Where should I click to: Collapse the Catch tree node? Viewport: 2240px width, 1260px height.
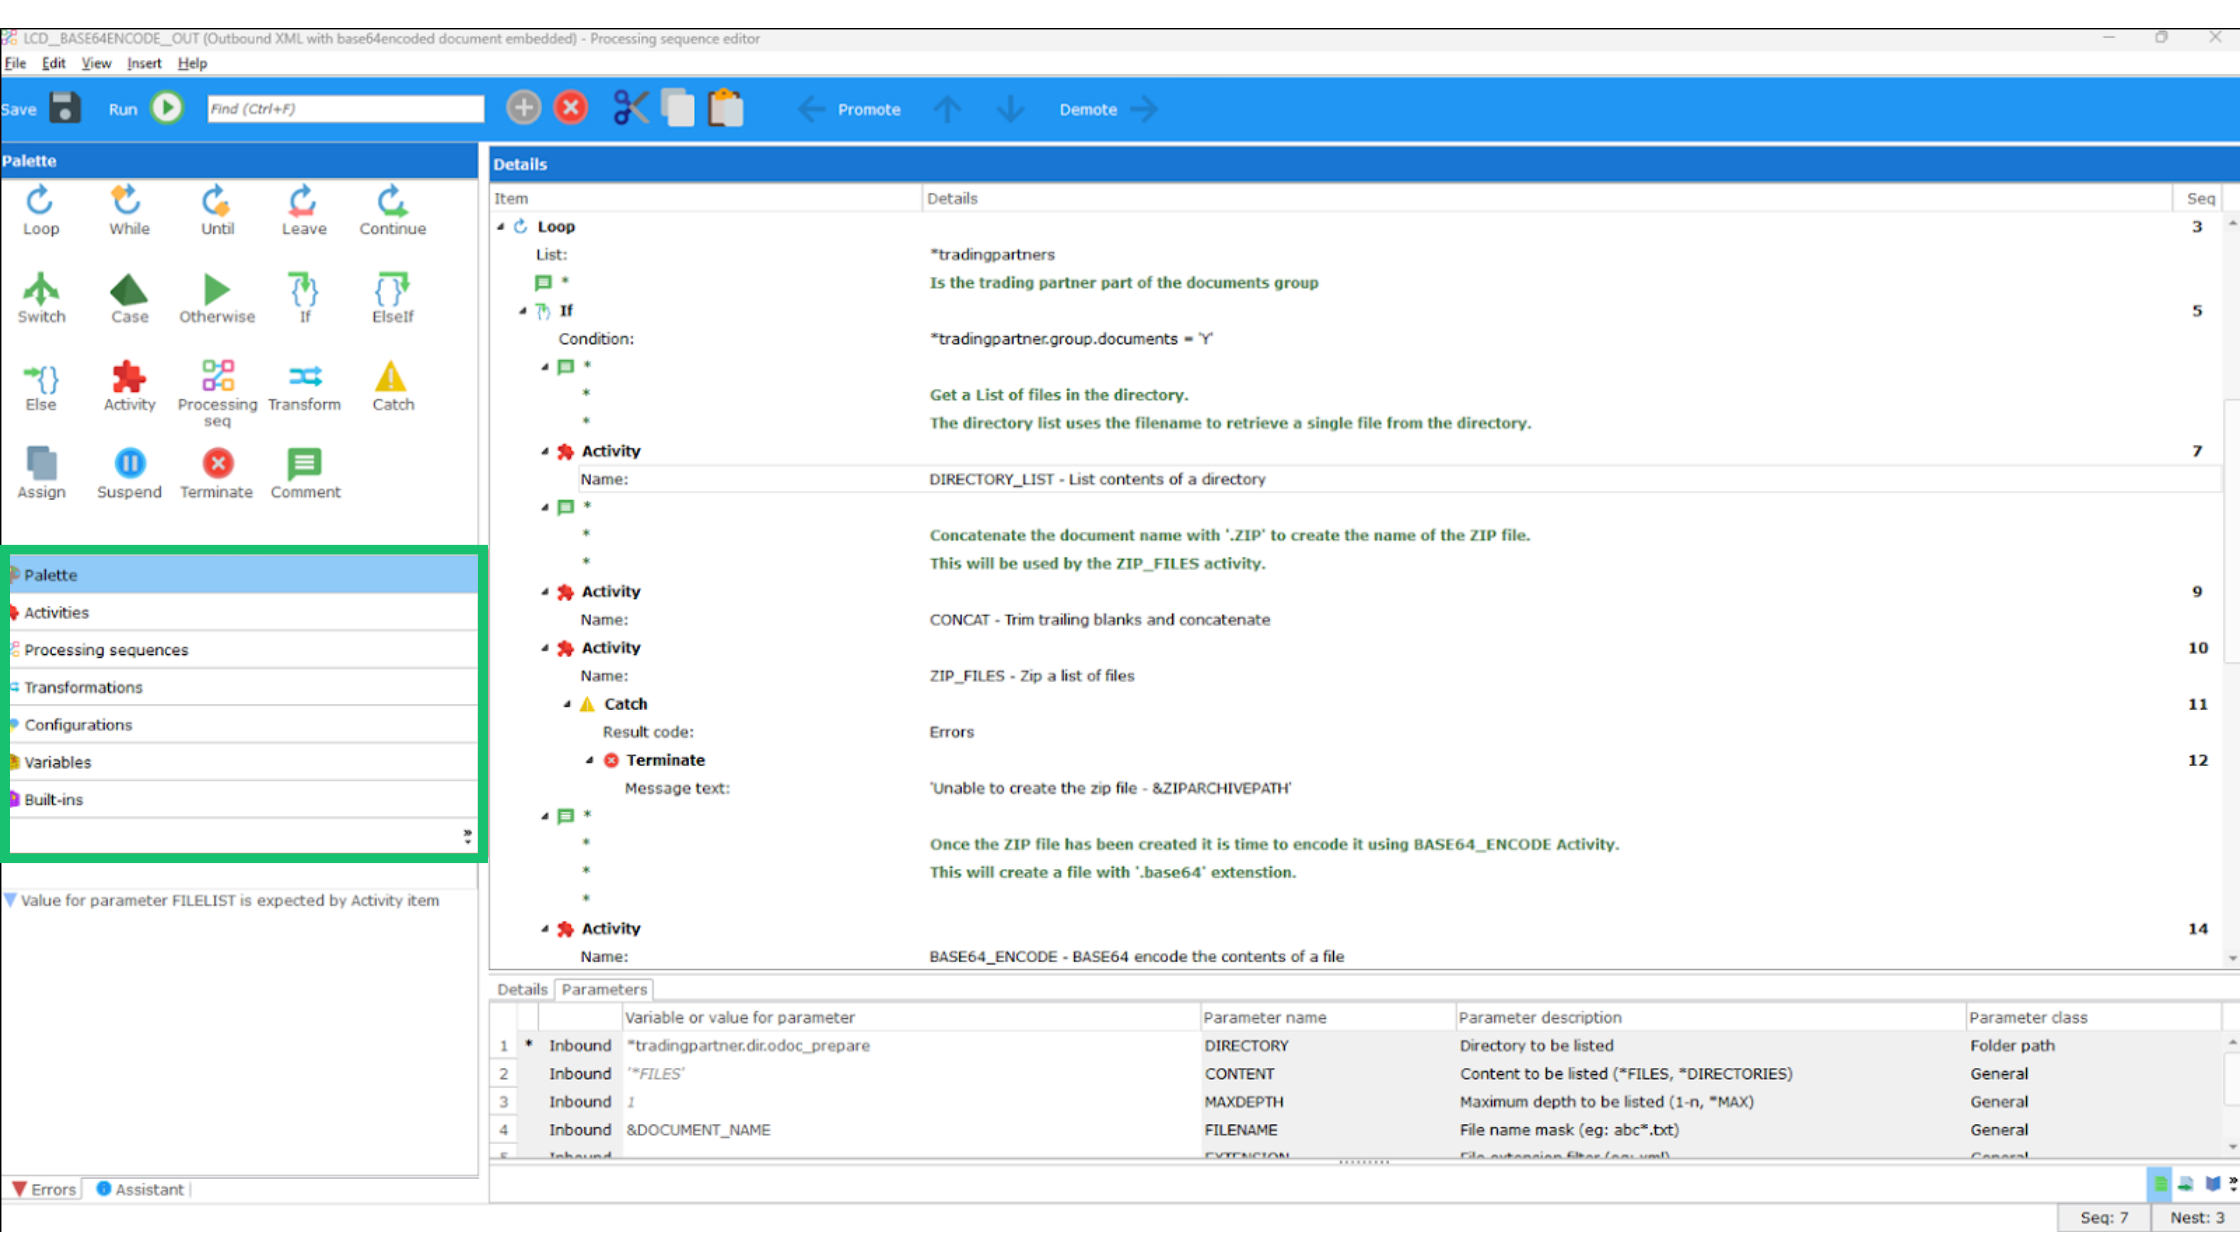tap(567, 704)
